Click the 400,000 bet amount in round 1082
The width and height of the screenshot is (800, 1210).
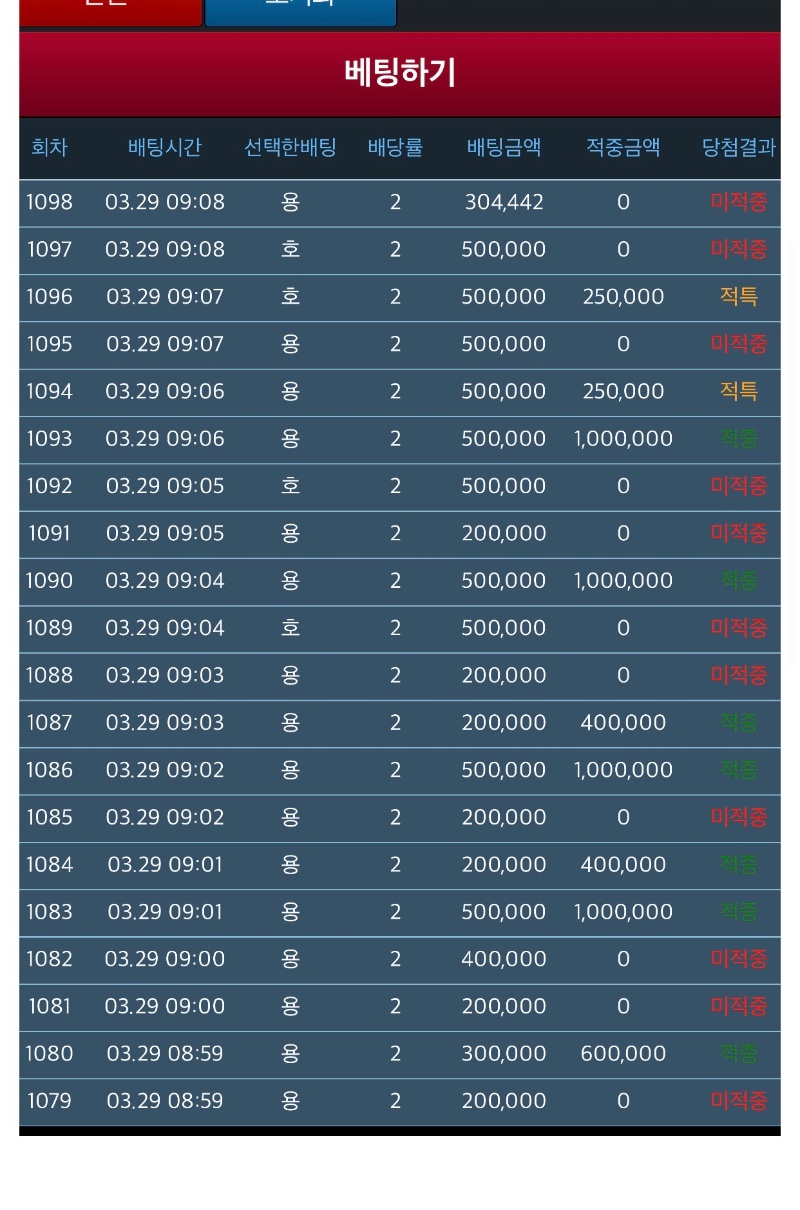[x=504, y=959]
